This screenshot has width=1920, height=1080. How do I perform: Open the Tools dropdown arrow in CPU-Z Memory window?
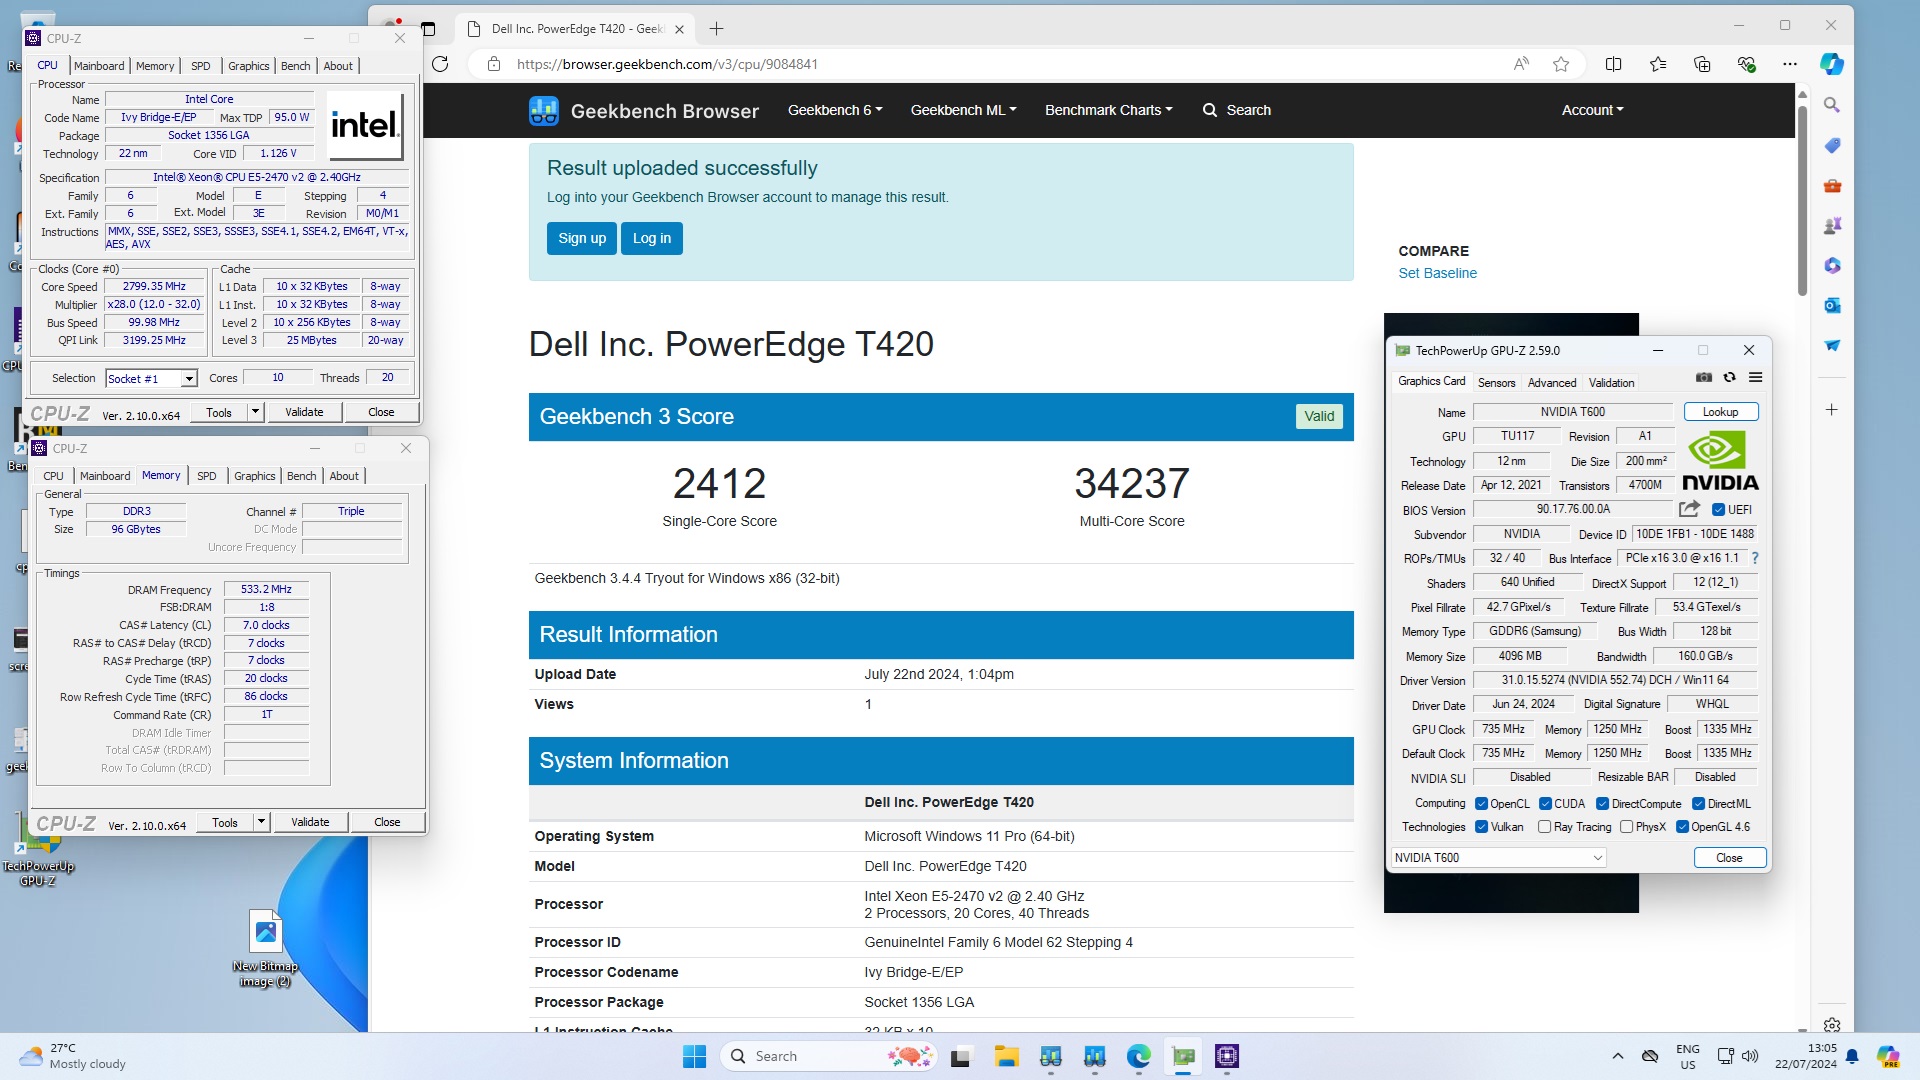(262, 822)
